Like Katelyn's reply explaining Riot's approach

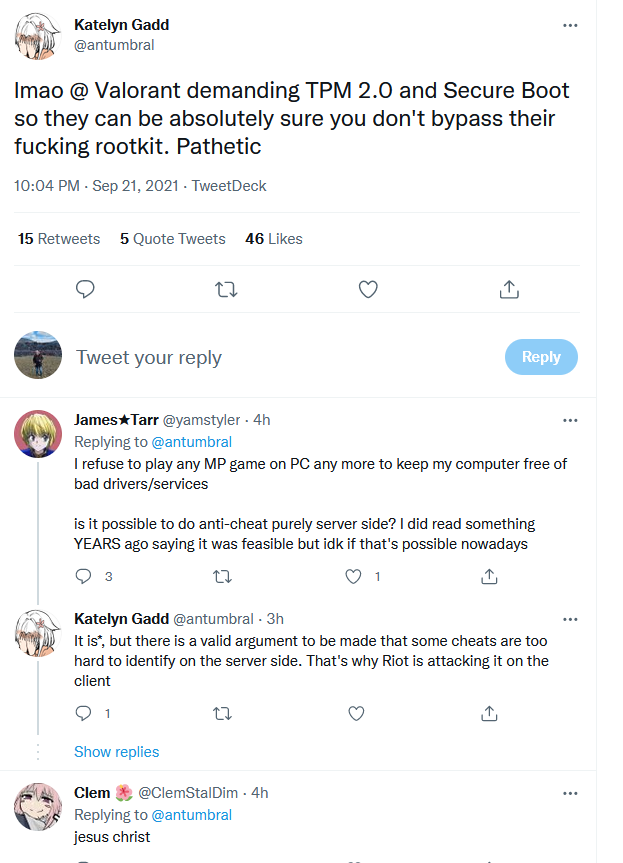point(354,713)
